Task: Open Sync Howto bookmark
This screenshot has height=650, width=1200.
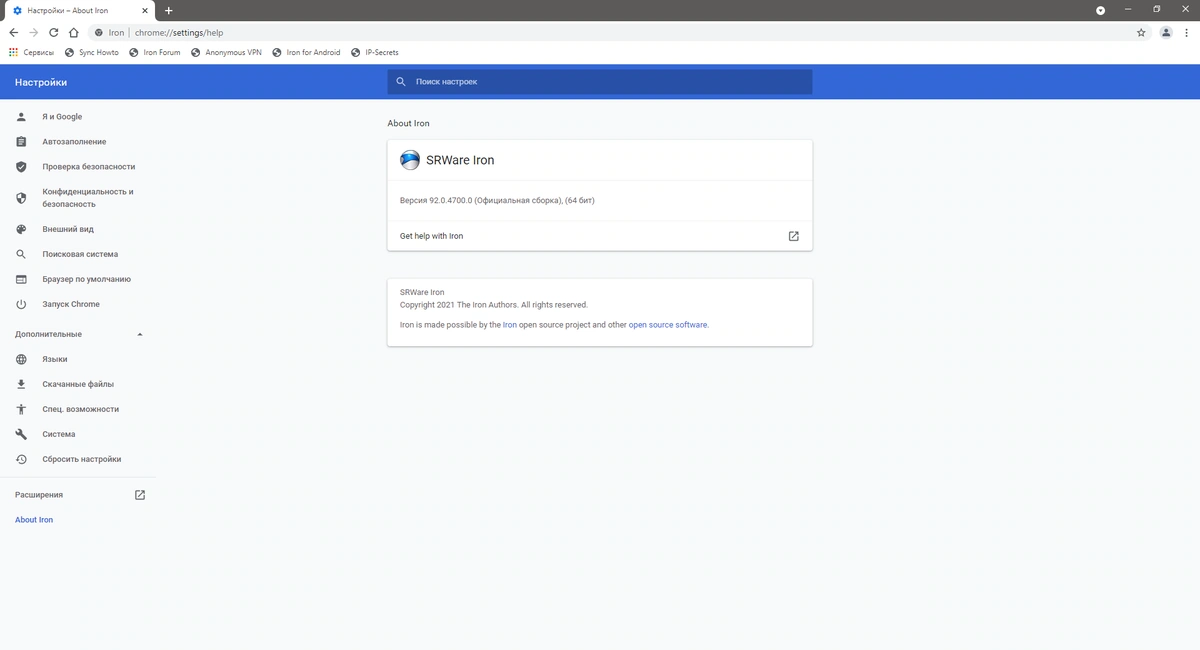Action: 91,52
